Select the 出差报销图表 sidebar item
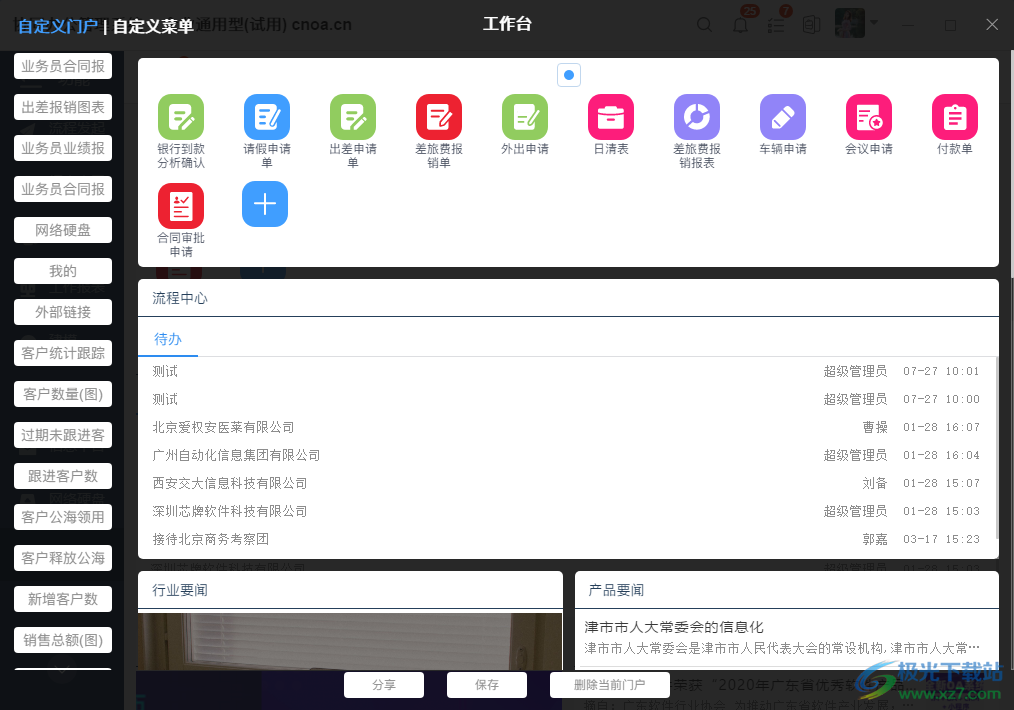Image resolution: width=1014 pixels, height=710 pixels. 63,107
